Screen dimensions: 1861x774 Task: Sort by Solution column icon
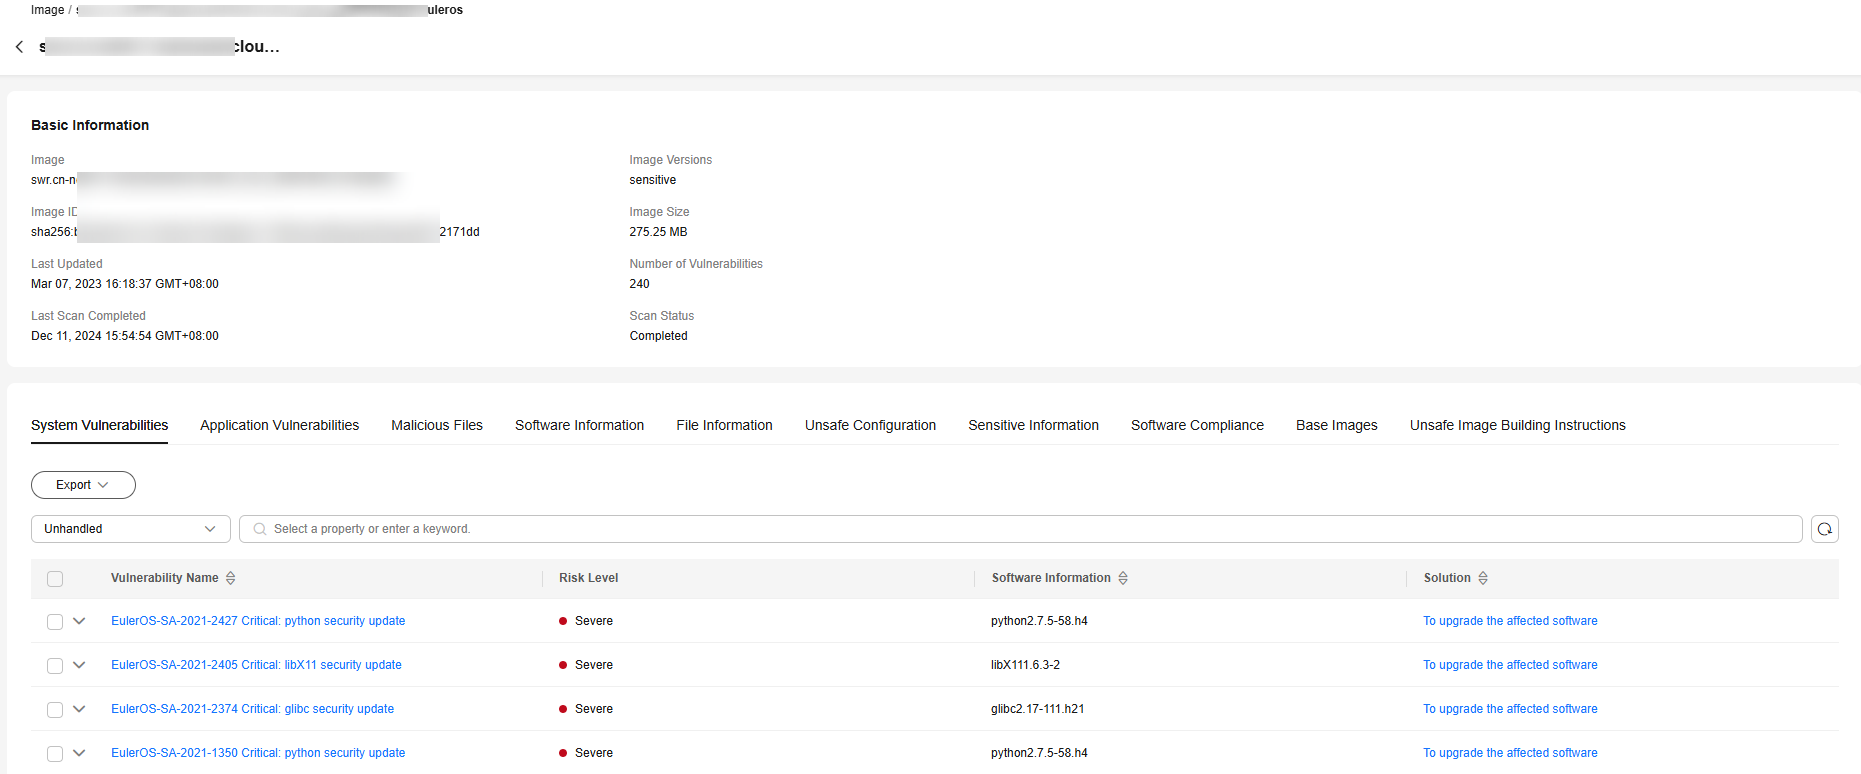click(1483, 578)
